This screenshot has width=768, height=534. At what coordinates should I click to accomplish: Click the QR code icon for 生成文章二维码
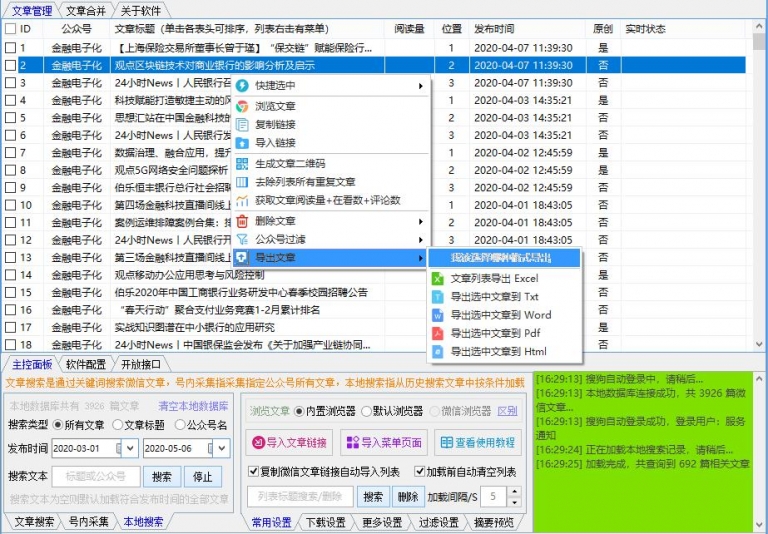242,164
